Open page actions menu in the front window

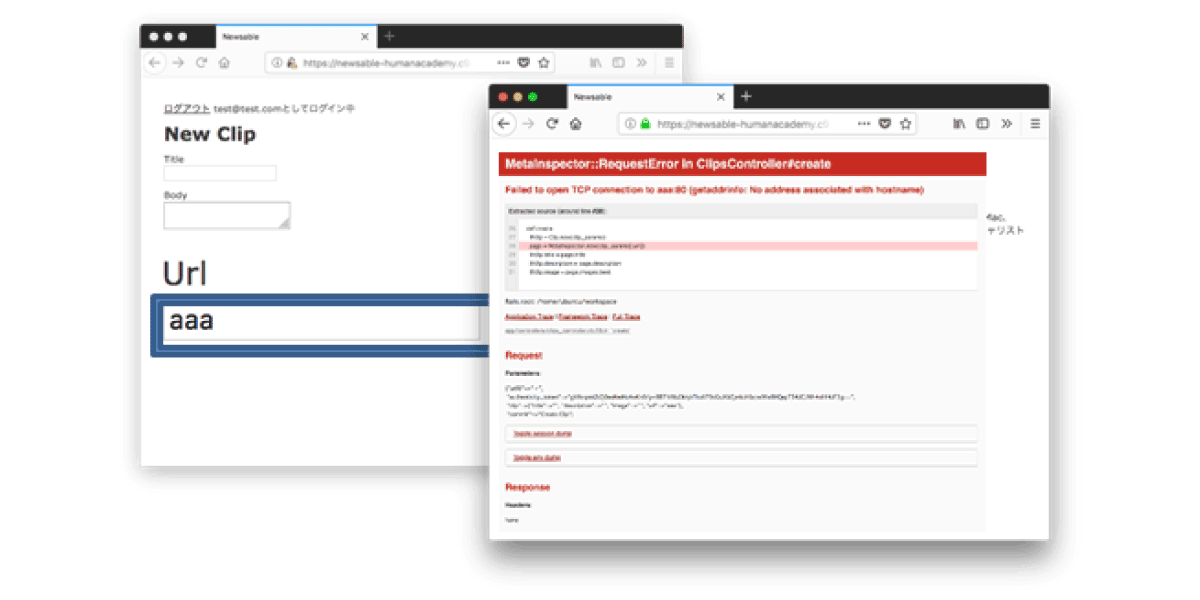pos(863,124)
